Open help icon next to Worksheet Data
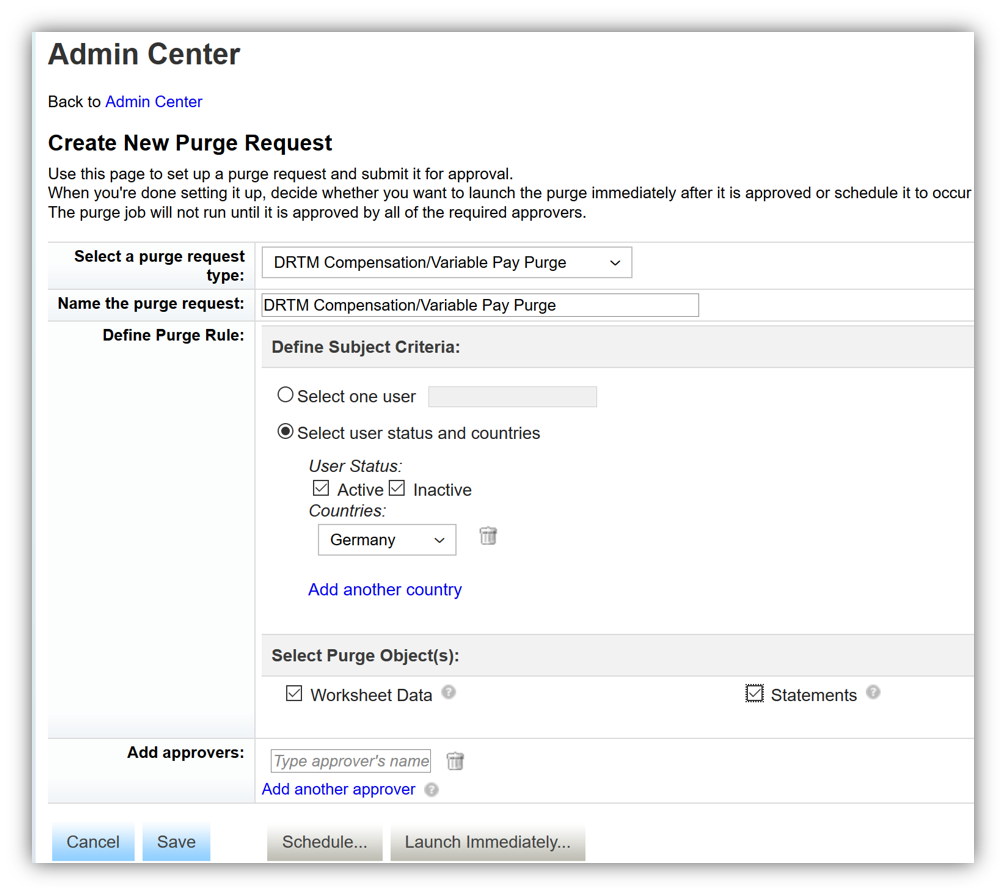This screenshot has width=1006, height=895. point(448,692)
